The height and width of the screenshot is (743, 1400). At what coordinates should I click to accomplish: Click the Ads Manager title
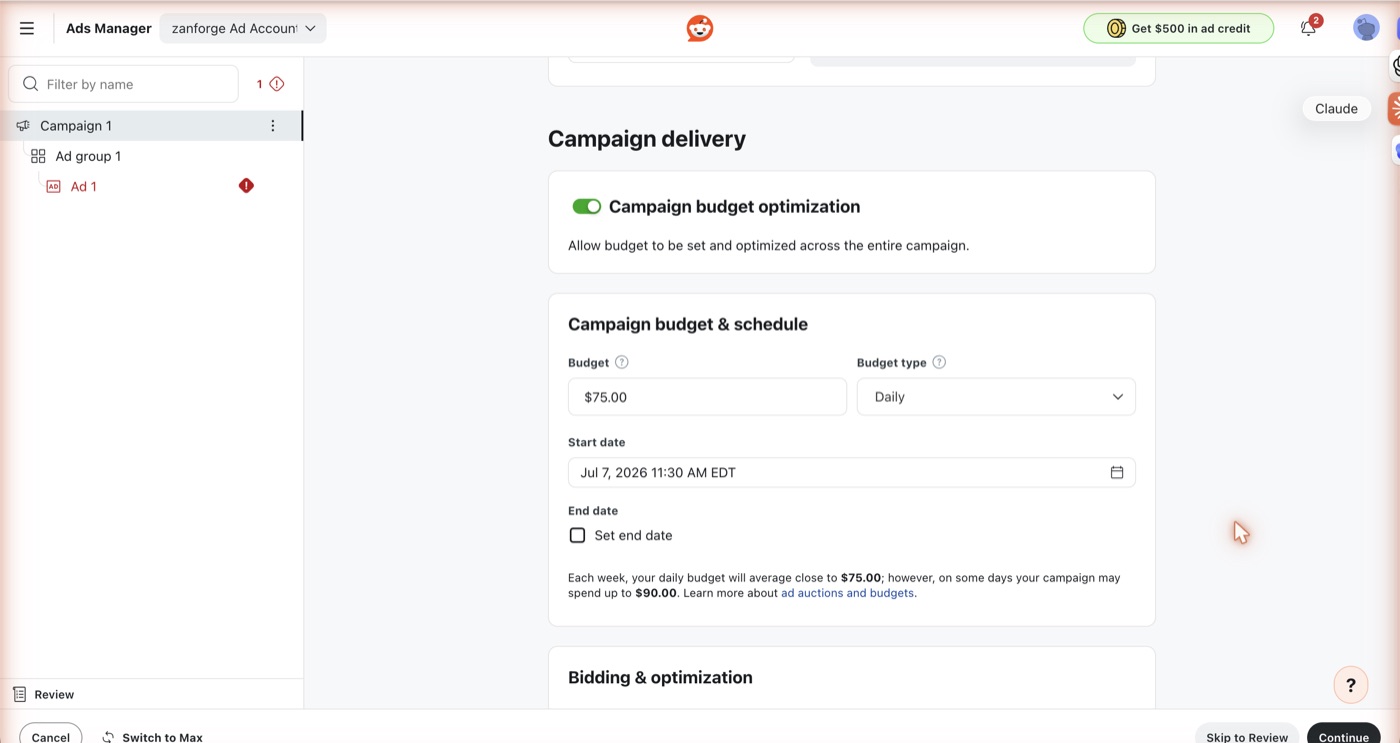click(x=109, y=28)
